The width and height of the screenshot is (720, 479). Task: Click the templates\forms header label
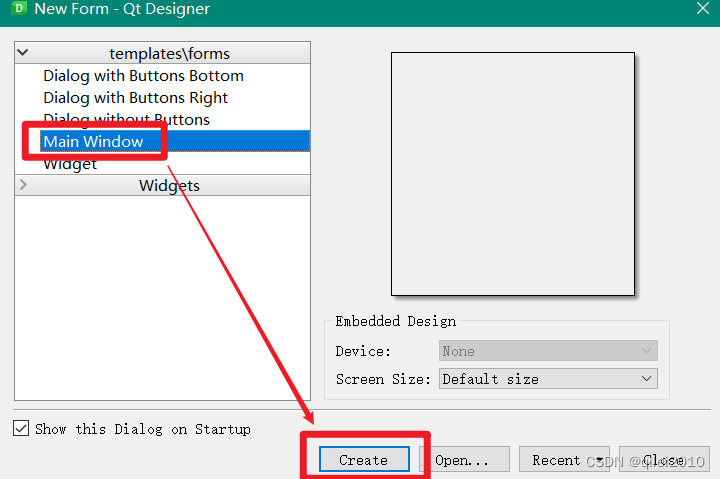click(169, 53)
